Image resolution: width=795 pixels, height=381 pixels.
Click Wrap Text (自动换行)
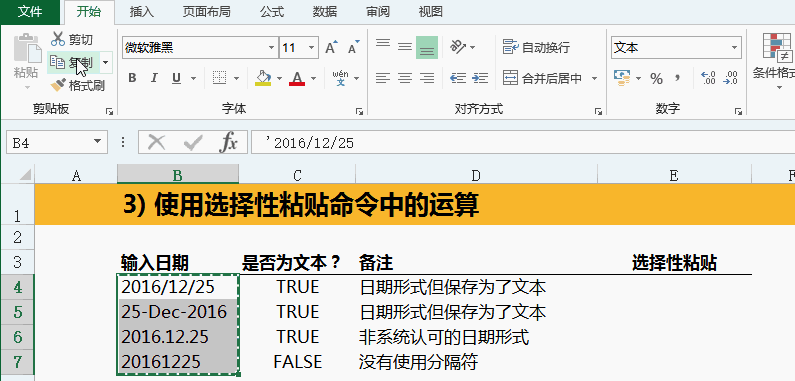(x=536, y=48)
